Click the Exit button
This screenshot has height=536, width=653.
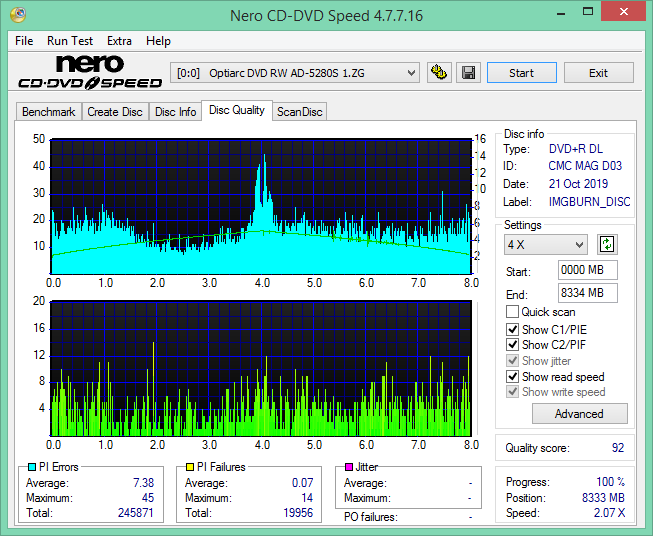pos(598,73)
